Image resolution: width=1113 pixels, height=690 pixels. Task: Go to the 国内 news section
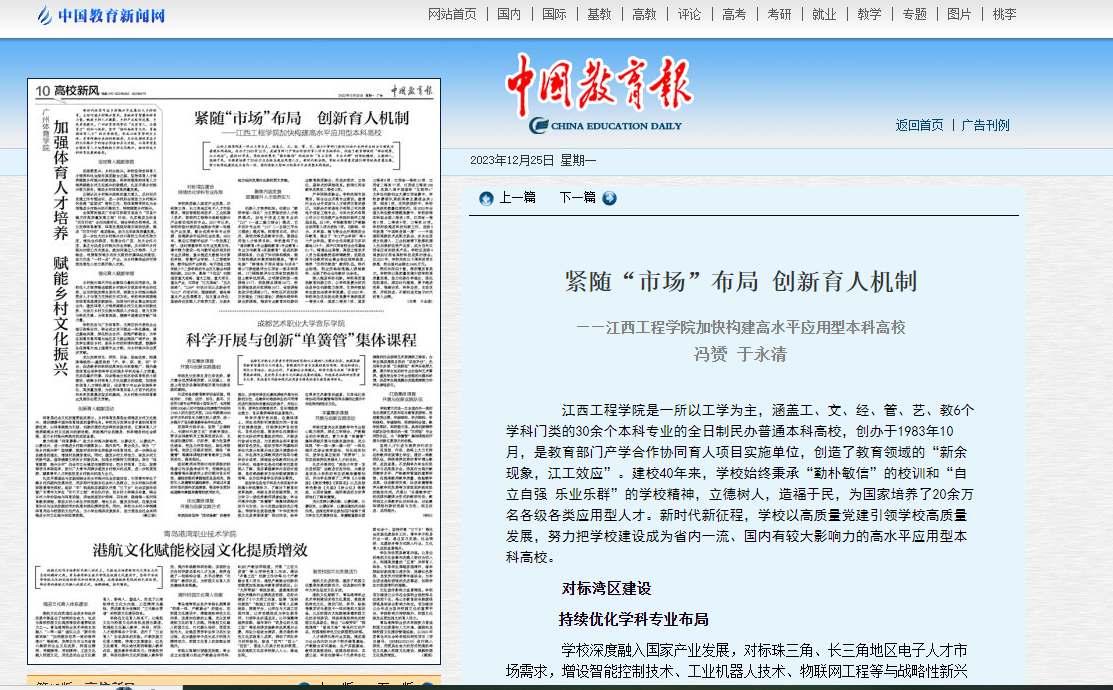(x=509, y=14)
